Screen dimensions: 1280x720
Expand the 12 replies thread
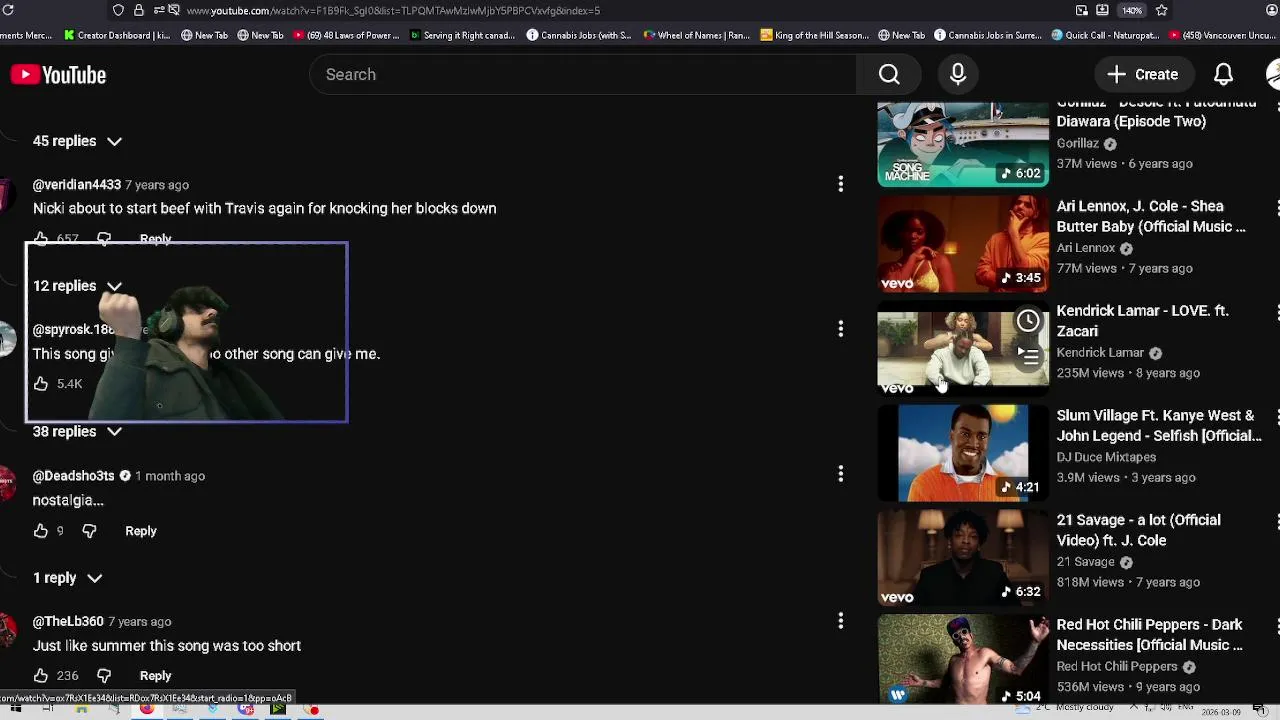(x=77, y=286)
